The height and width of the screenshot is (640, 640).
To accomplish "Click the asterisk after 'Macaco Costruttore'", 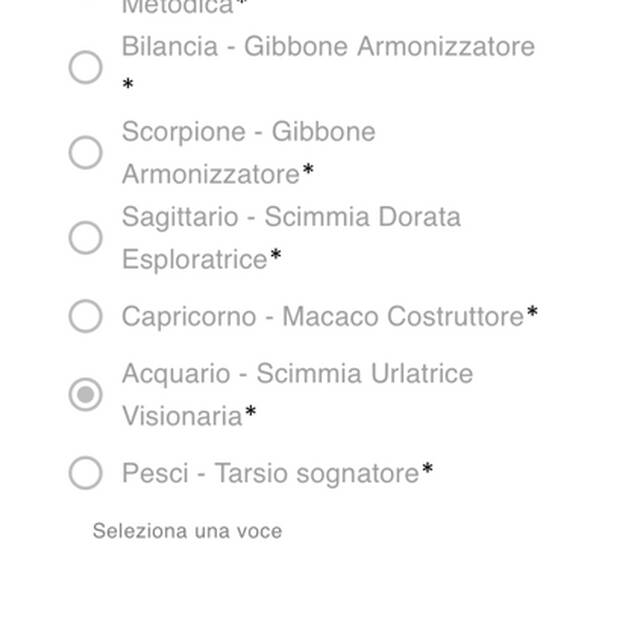I will coord(532,315).
